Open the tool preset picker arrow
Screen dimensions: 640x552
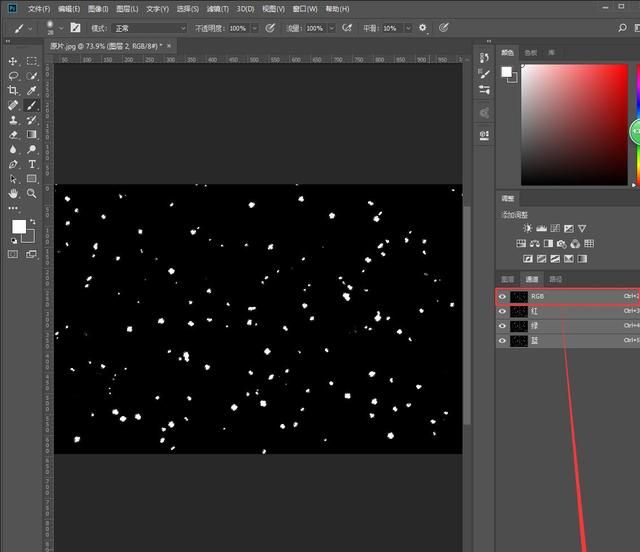point(30,29)
